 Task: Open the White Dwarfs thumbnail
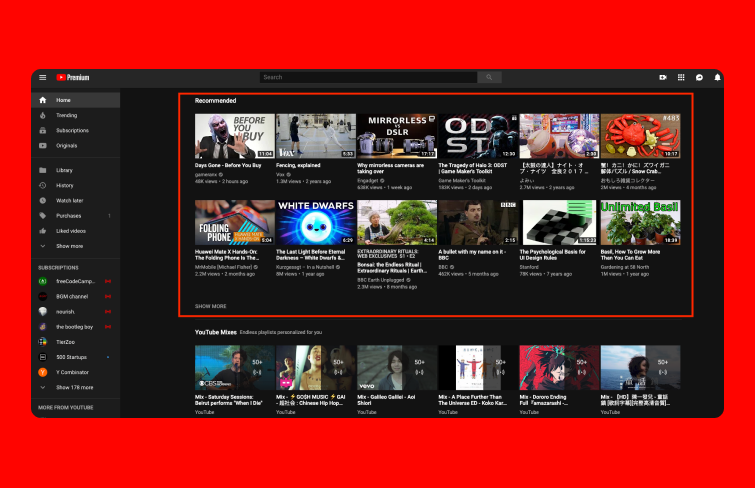316,223
